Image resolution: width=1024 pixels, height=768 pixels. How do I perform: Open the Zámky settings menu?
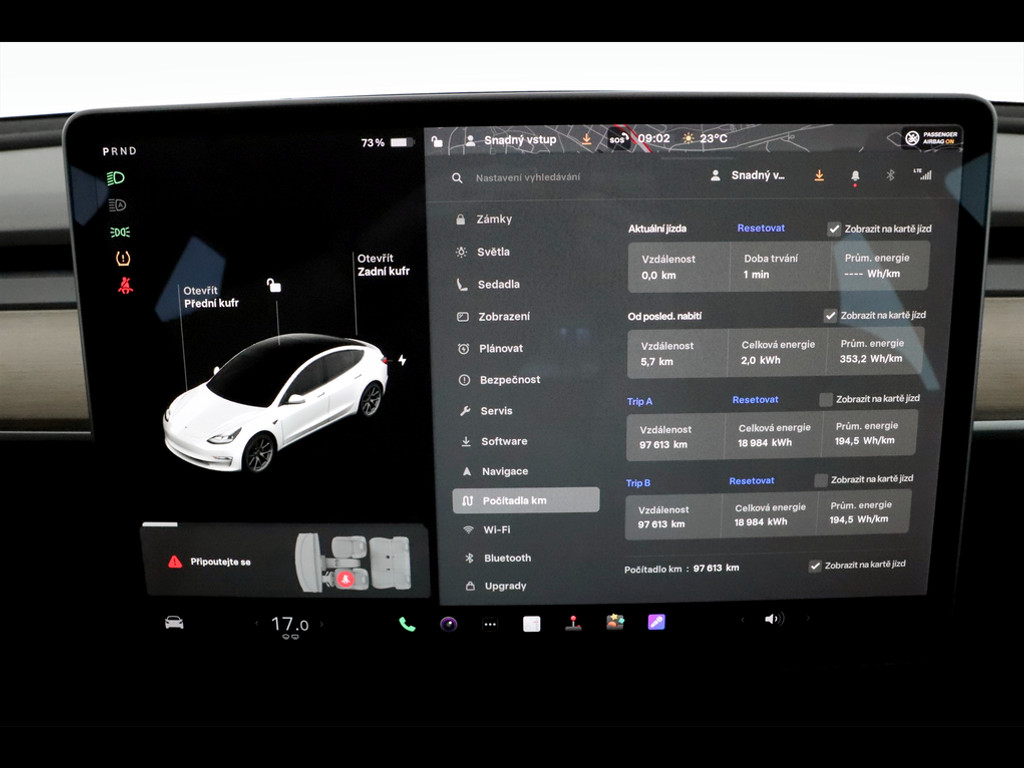pyautogui.click(x=494, y=219)
